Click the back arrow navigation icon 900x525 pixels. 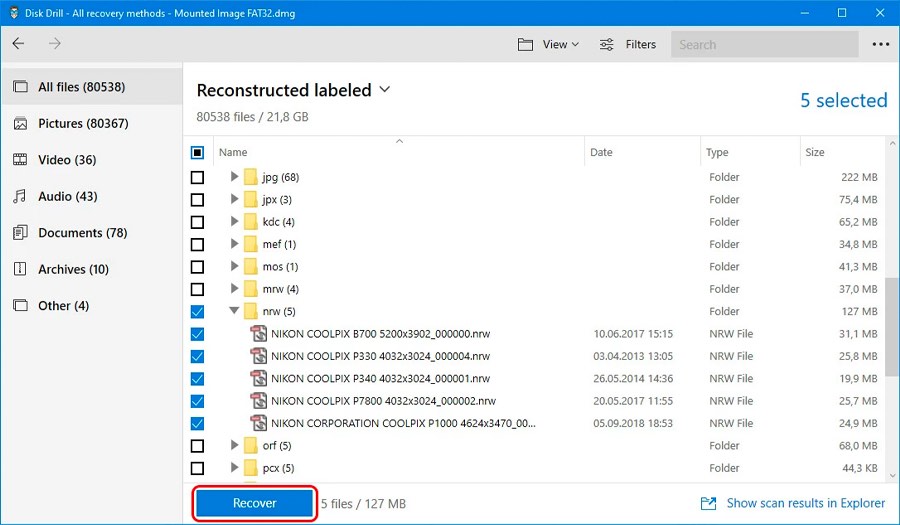[x=19, y=44]
